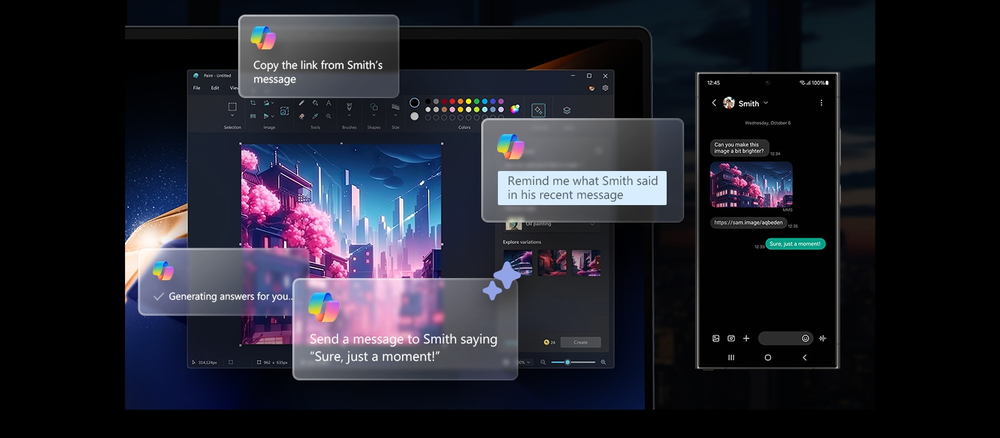Select the Eraser tool in Paint
The height and width of the screenshot is (438, 1000).
[301, 116]
